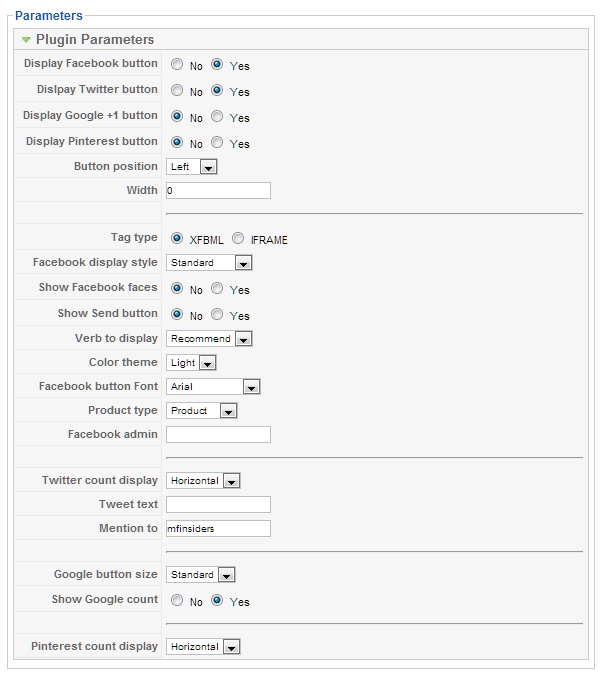
Task: Set Show Facebook faces to Yes
Action: [217, 289]
